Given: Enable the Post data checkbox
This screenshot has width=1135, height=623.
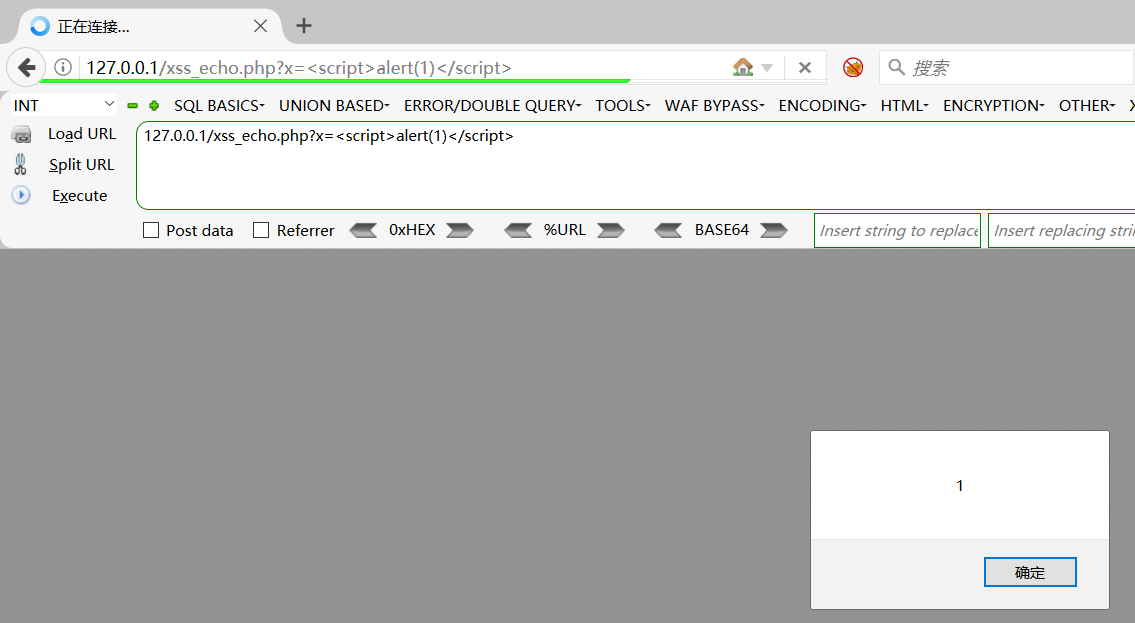Looking at the screenshot, I should (x=151, y=230).
